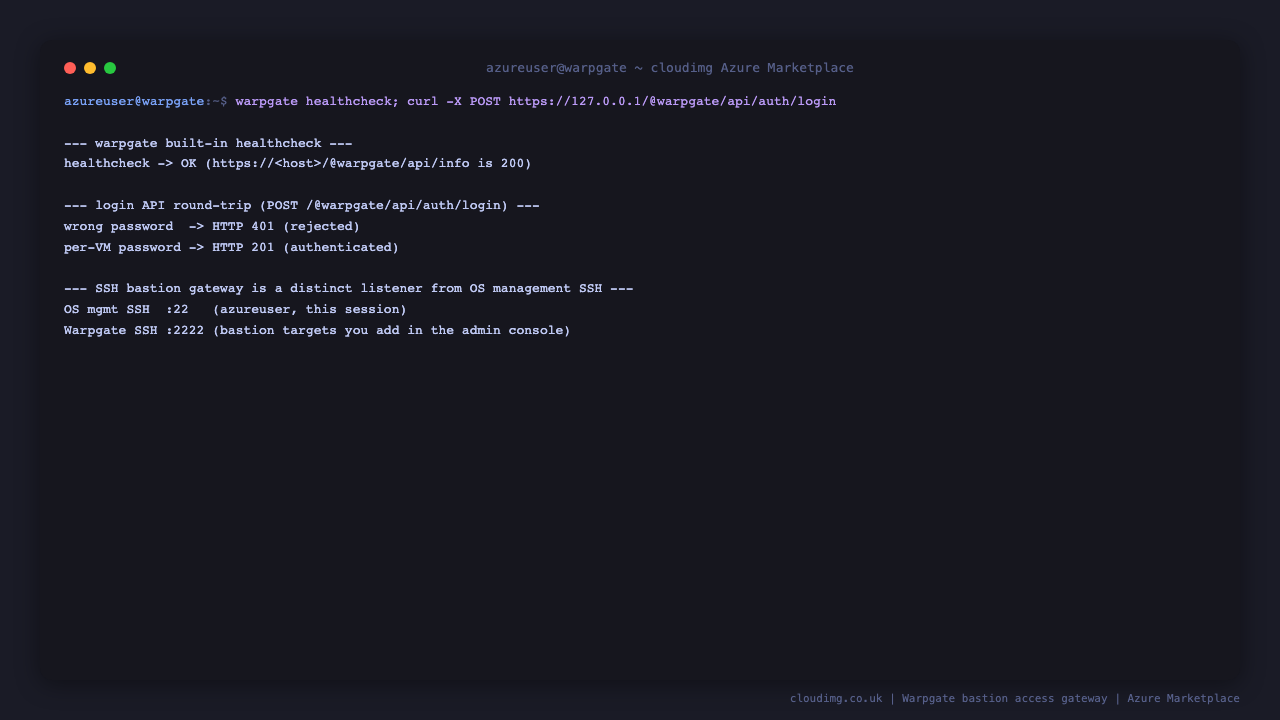Click the red close window button

(70, 68)
